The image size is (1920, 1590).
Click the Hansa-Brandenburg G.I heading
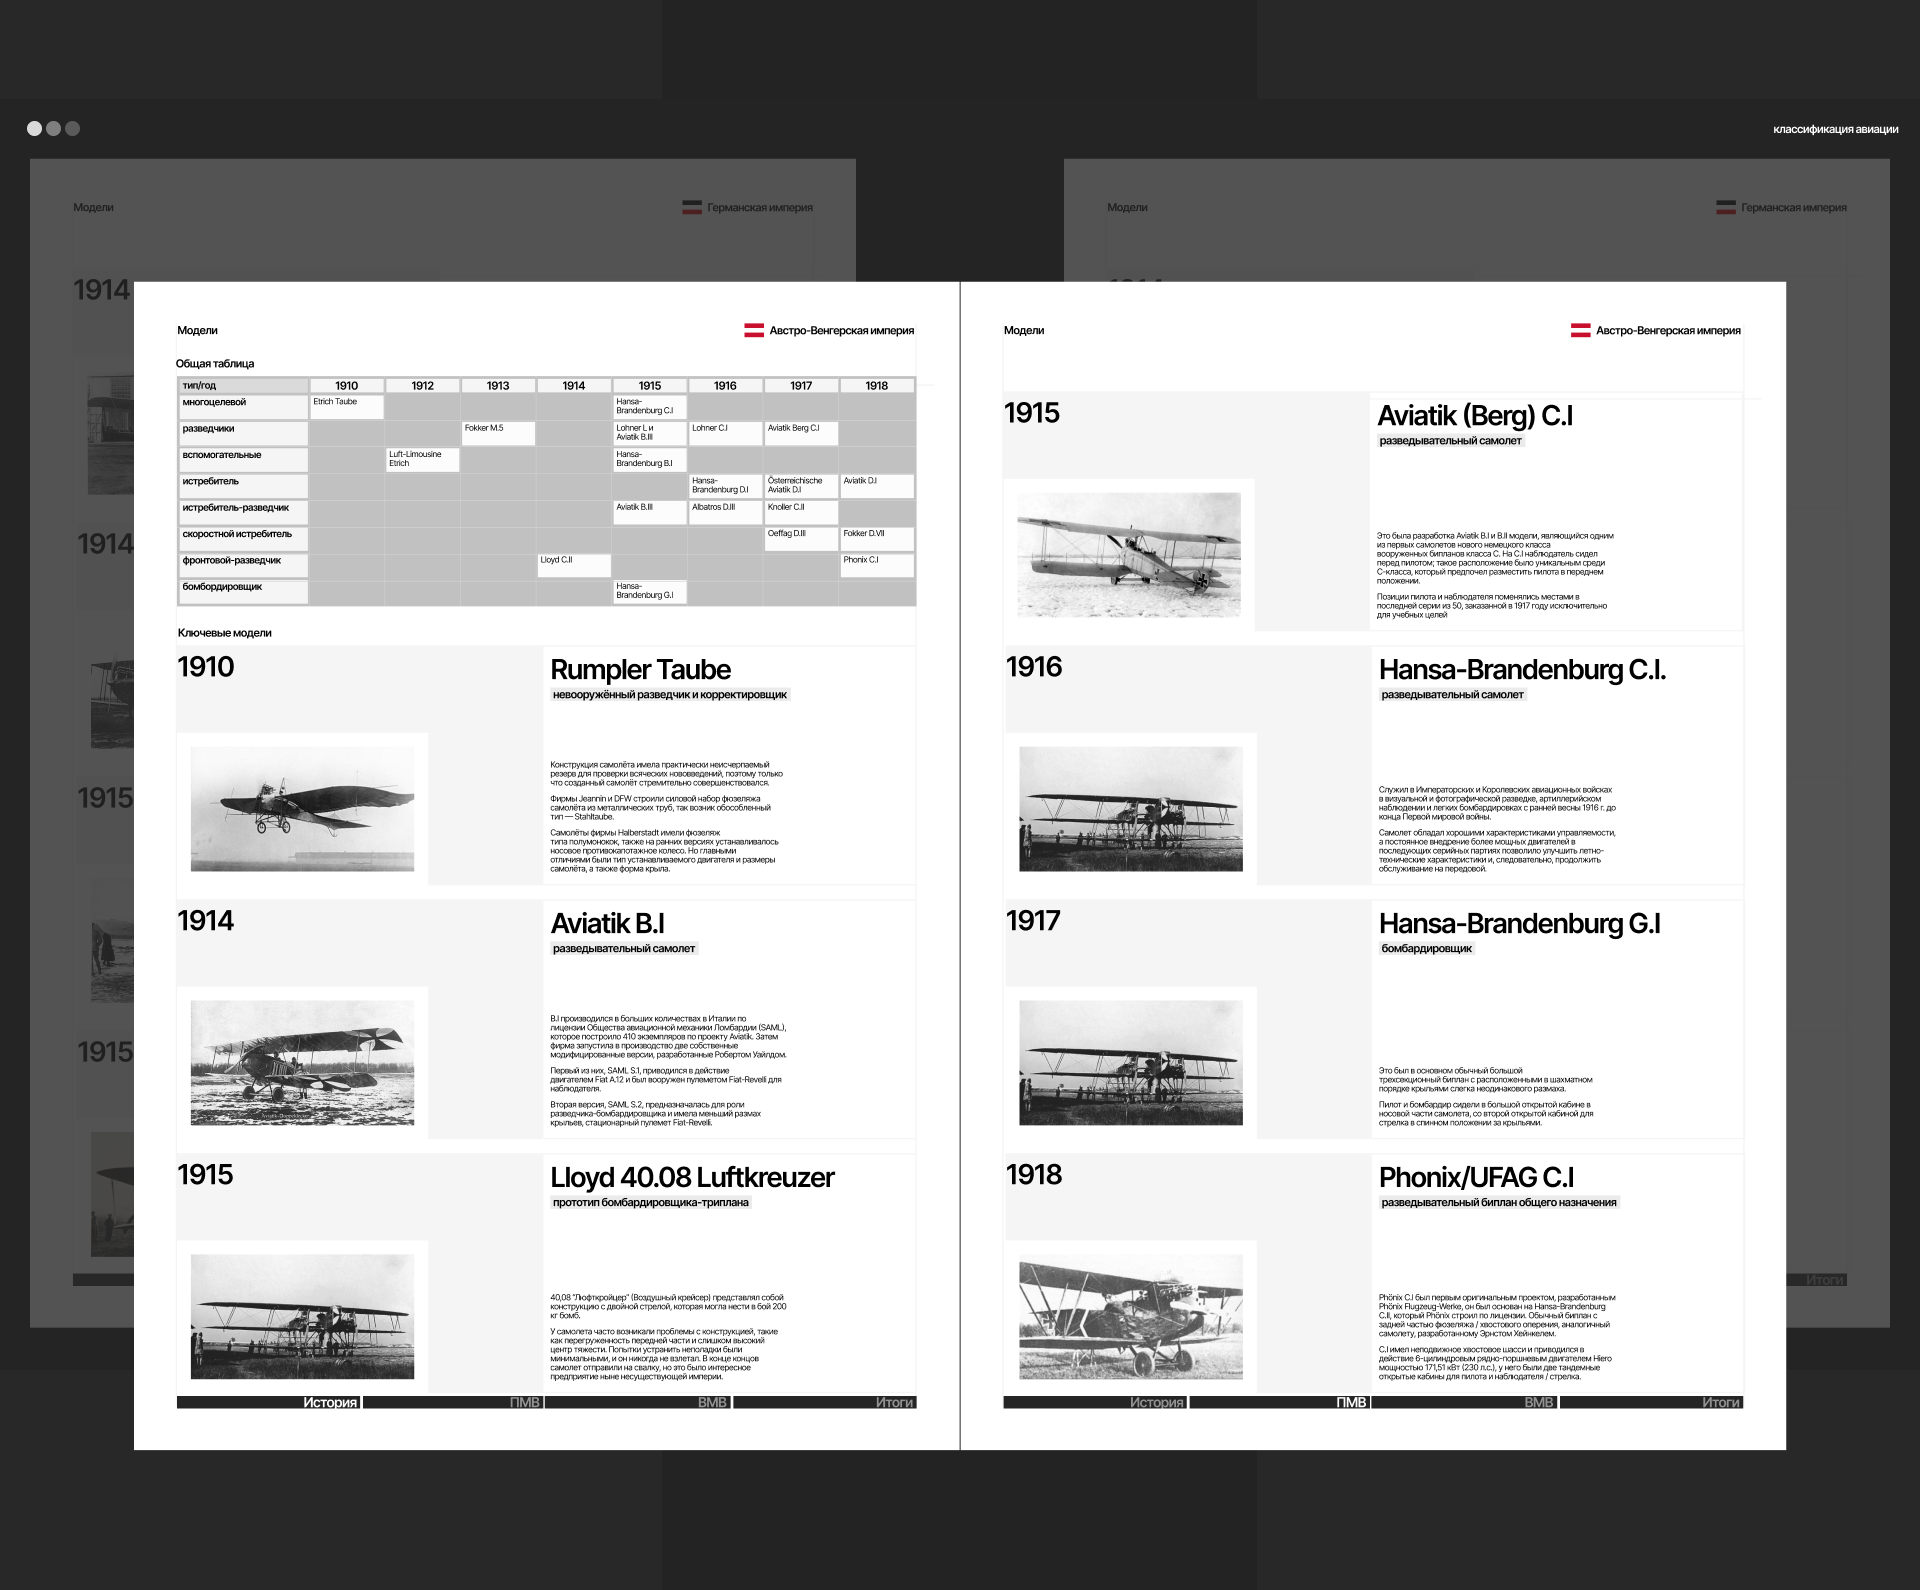[x=1519, y=923]
